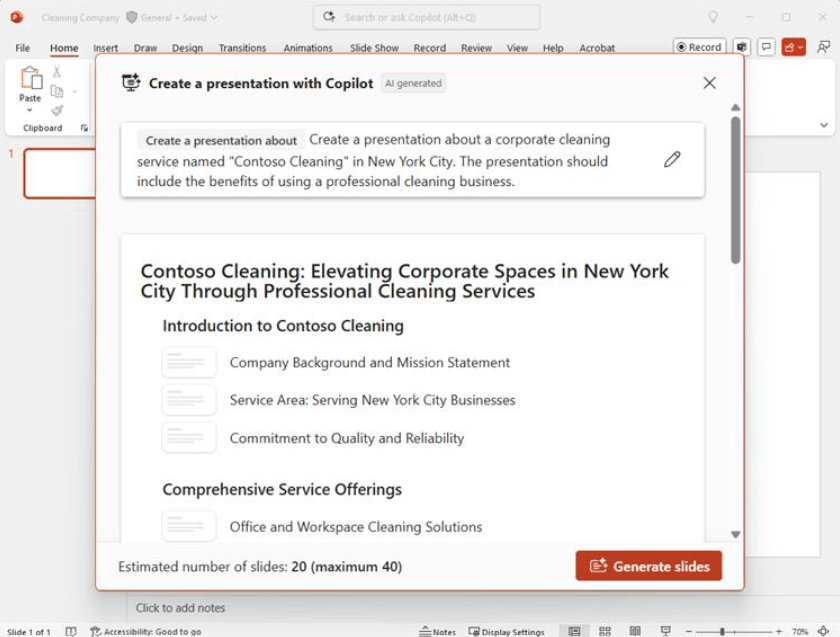This screenshot has width=840, height=637.
Task: Click the spell check book icon
Action: 71,631
